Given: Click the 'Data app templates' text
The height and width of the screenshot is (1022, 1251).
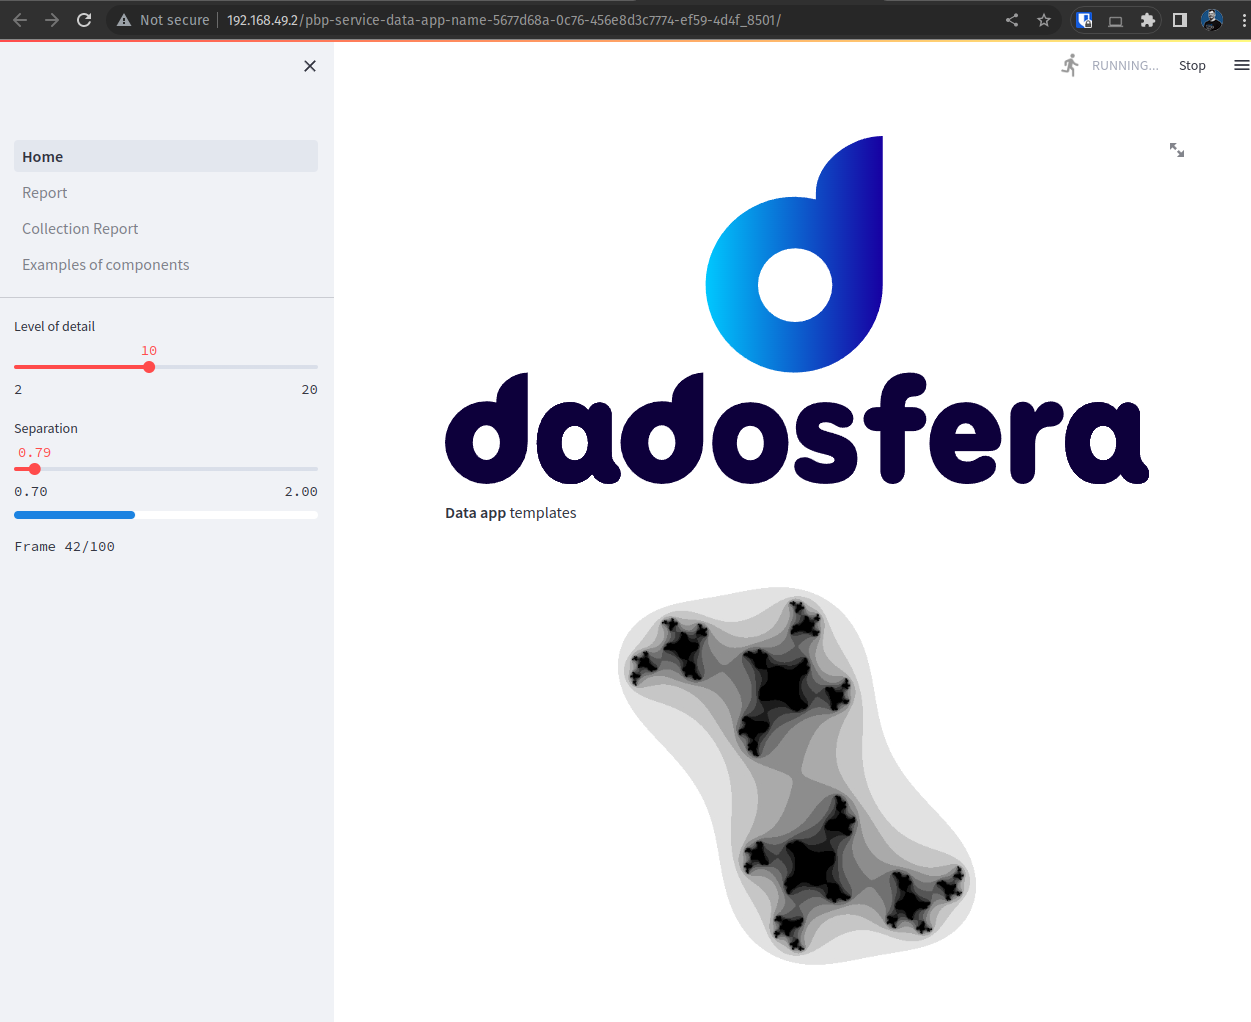Looking at the screenshot, I should pyautogui.click(x=511, y=513).
